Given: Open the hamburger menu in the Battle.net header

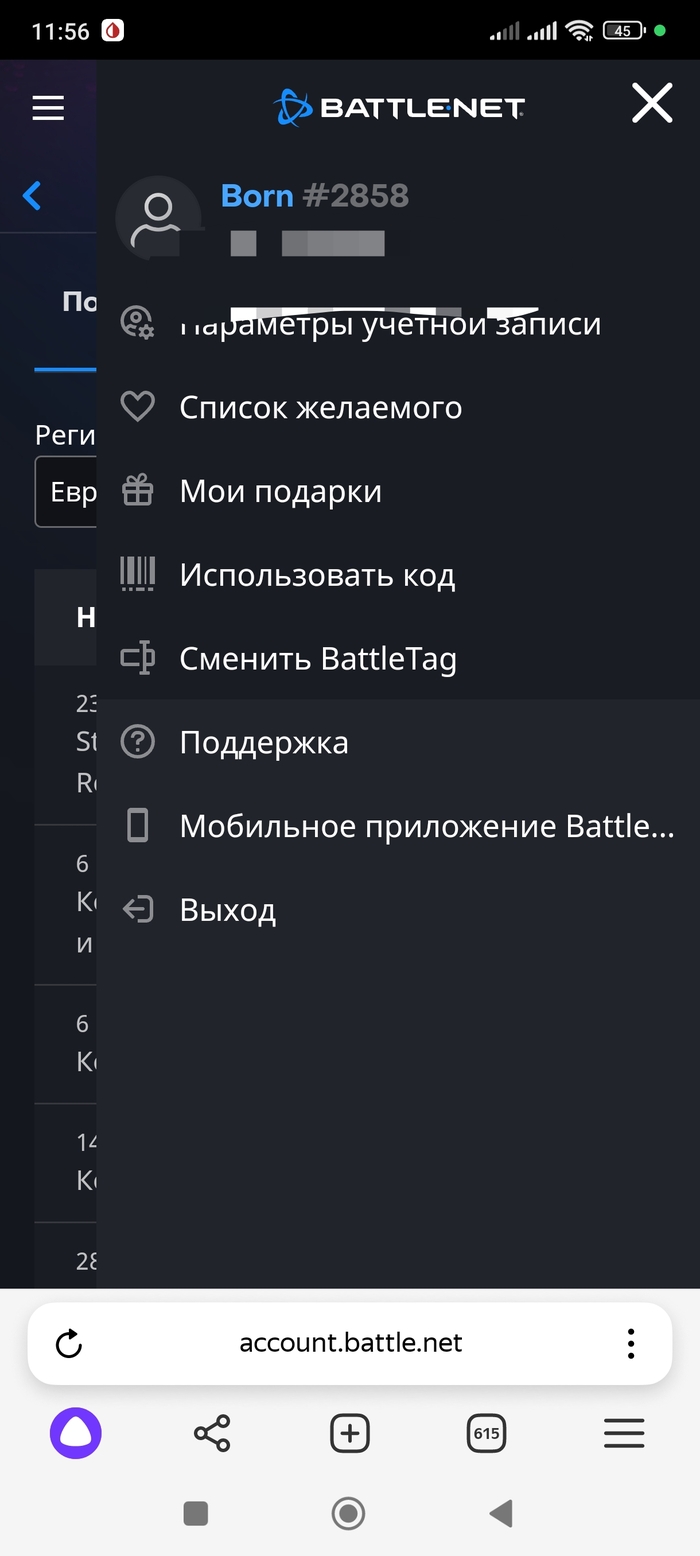Looking at the screenshot, I should coord(48,107).
